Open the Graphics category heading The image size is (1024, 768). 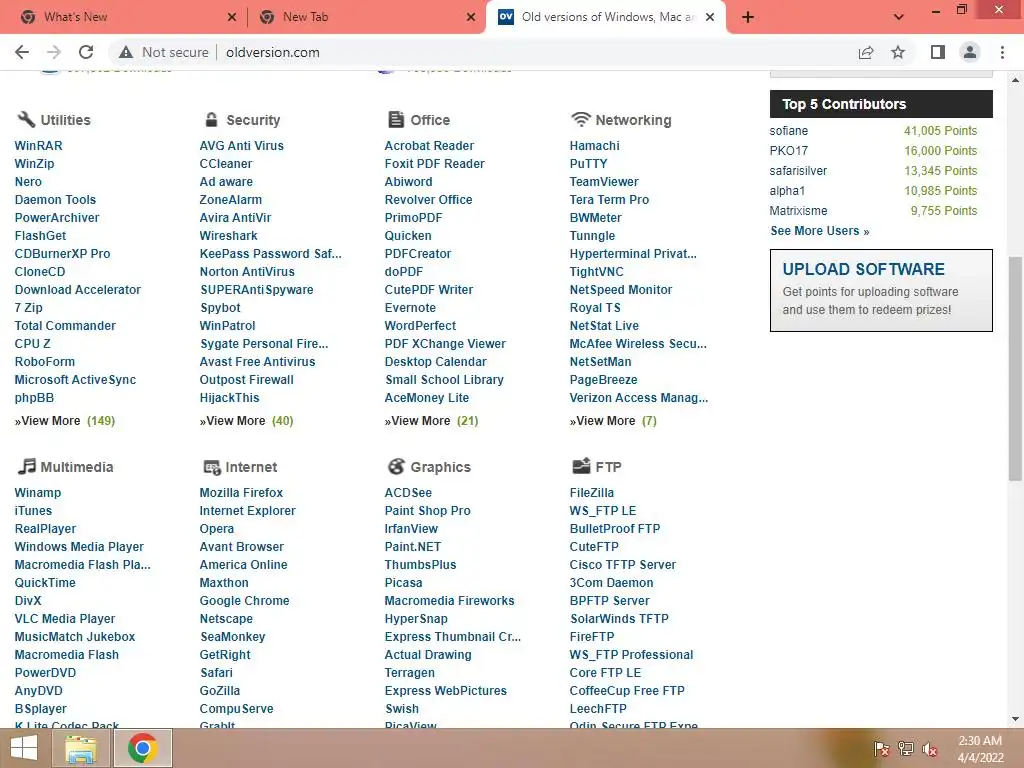pyautogui.click(x=440, y=466)
